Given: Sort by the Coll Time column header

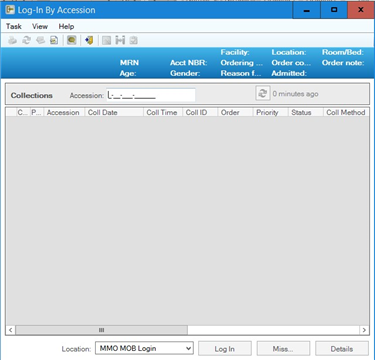Looking at the screenshot, I should [163, 112].
